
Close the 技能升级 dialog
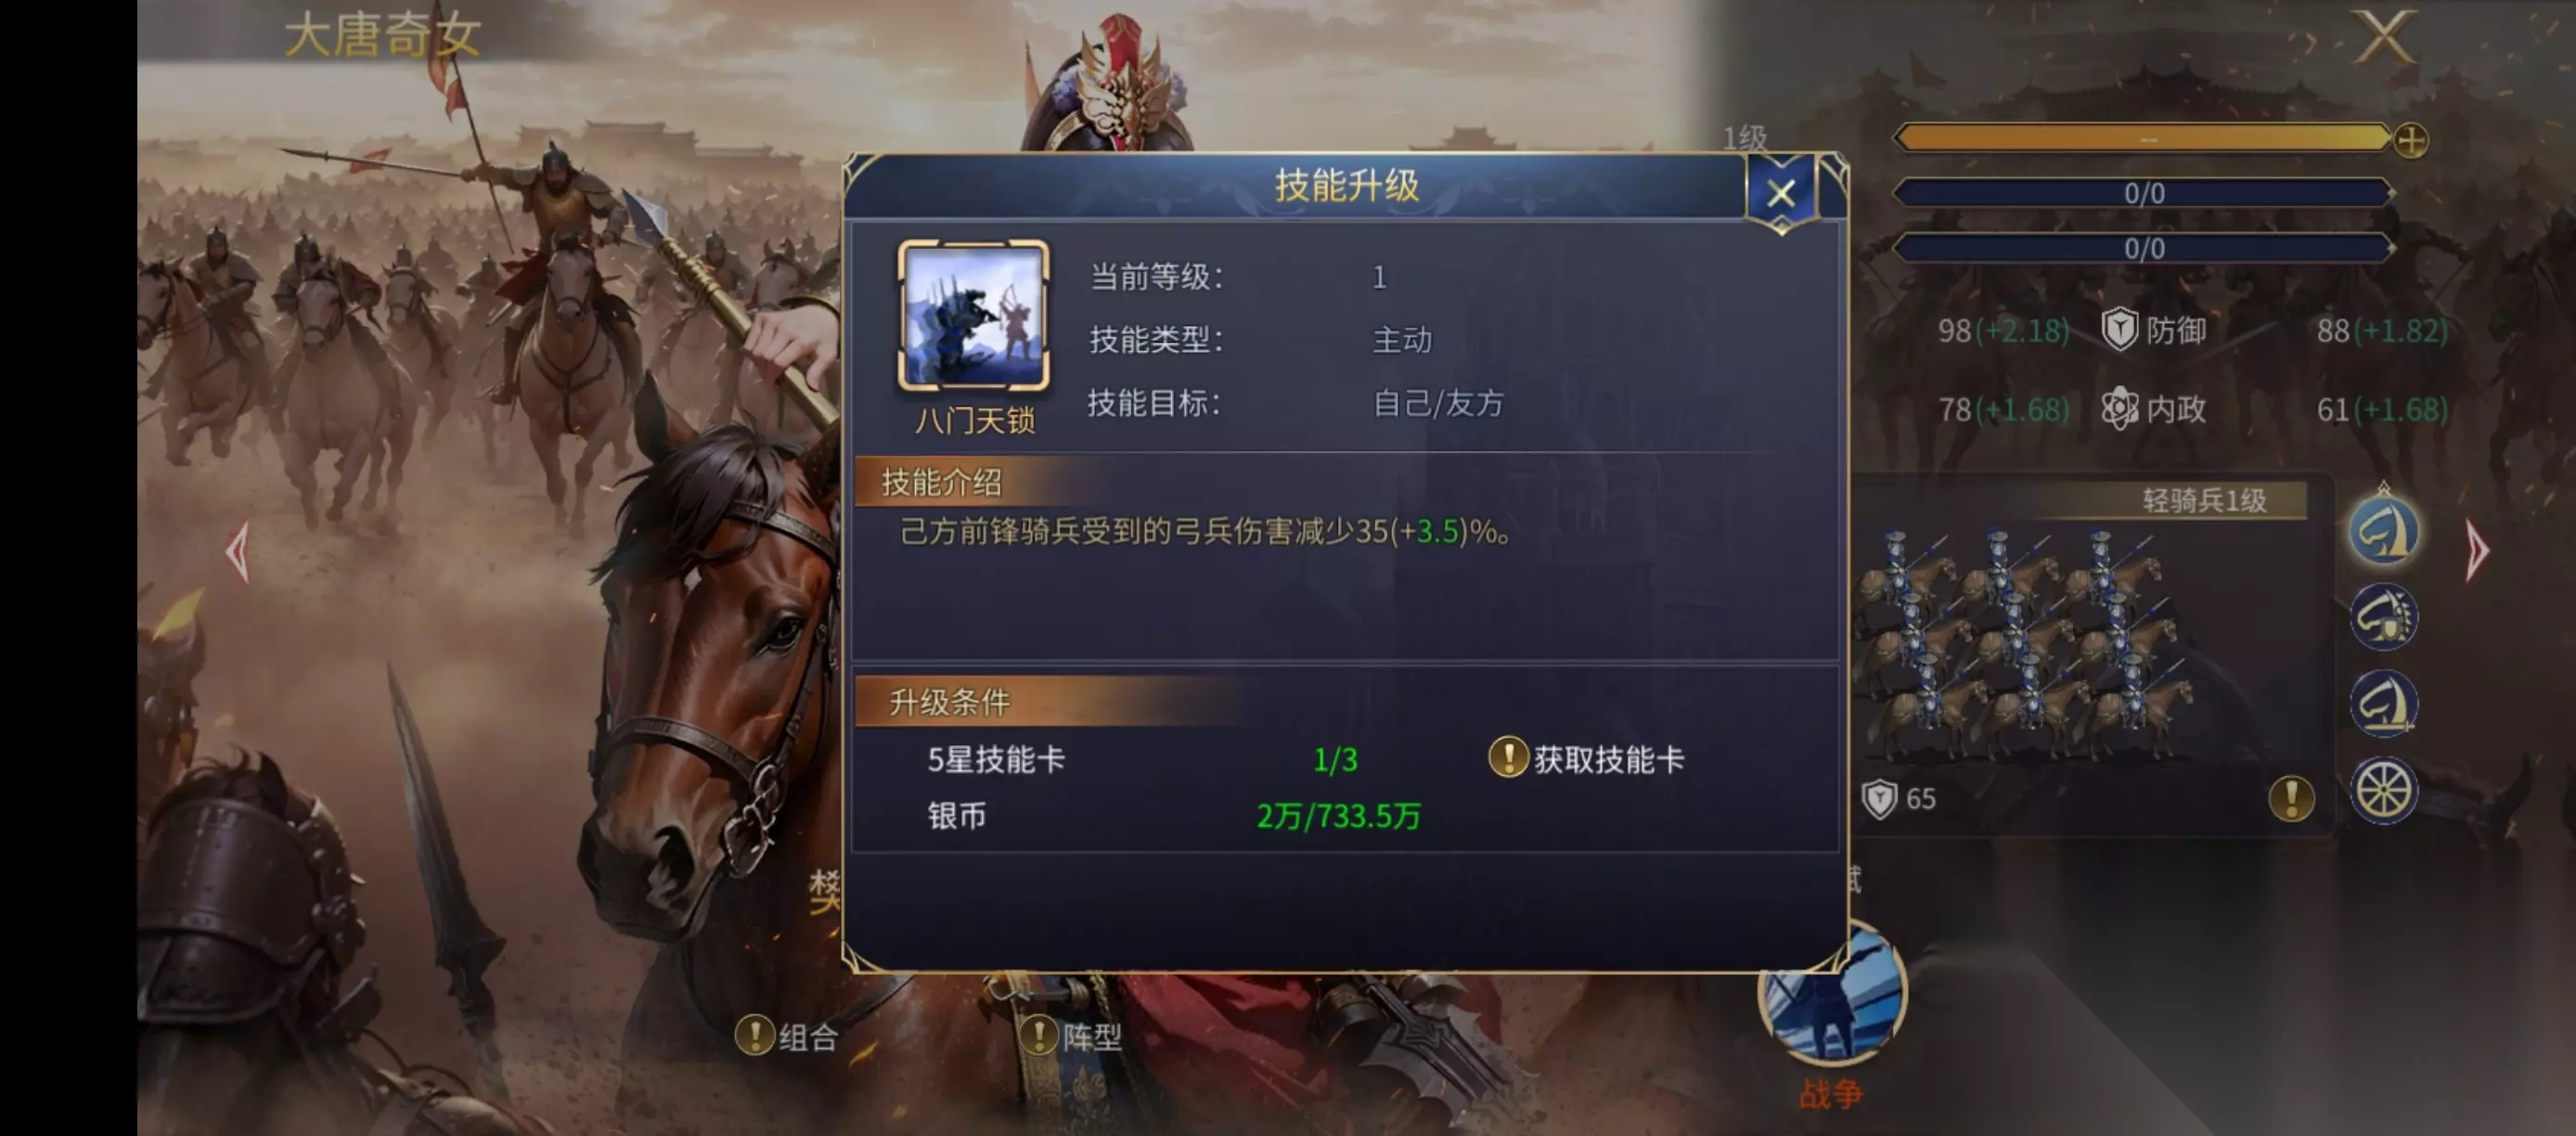click(1780, 193)
